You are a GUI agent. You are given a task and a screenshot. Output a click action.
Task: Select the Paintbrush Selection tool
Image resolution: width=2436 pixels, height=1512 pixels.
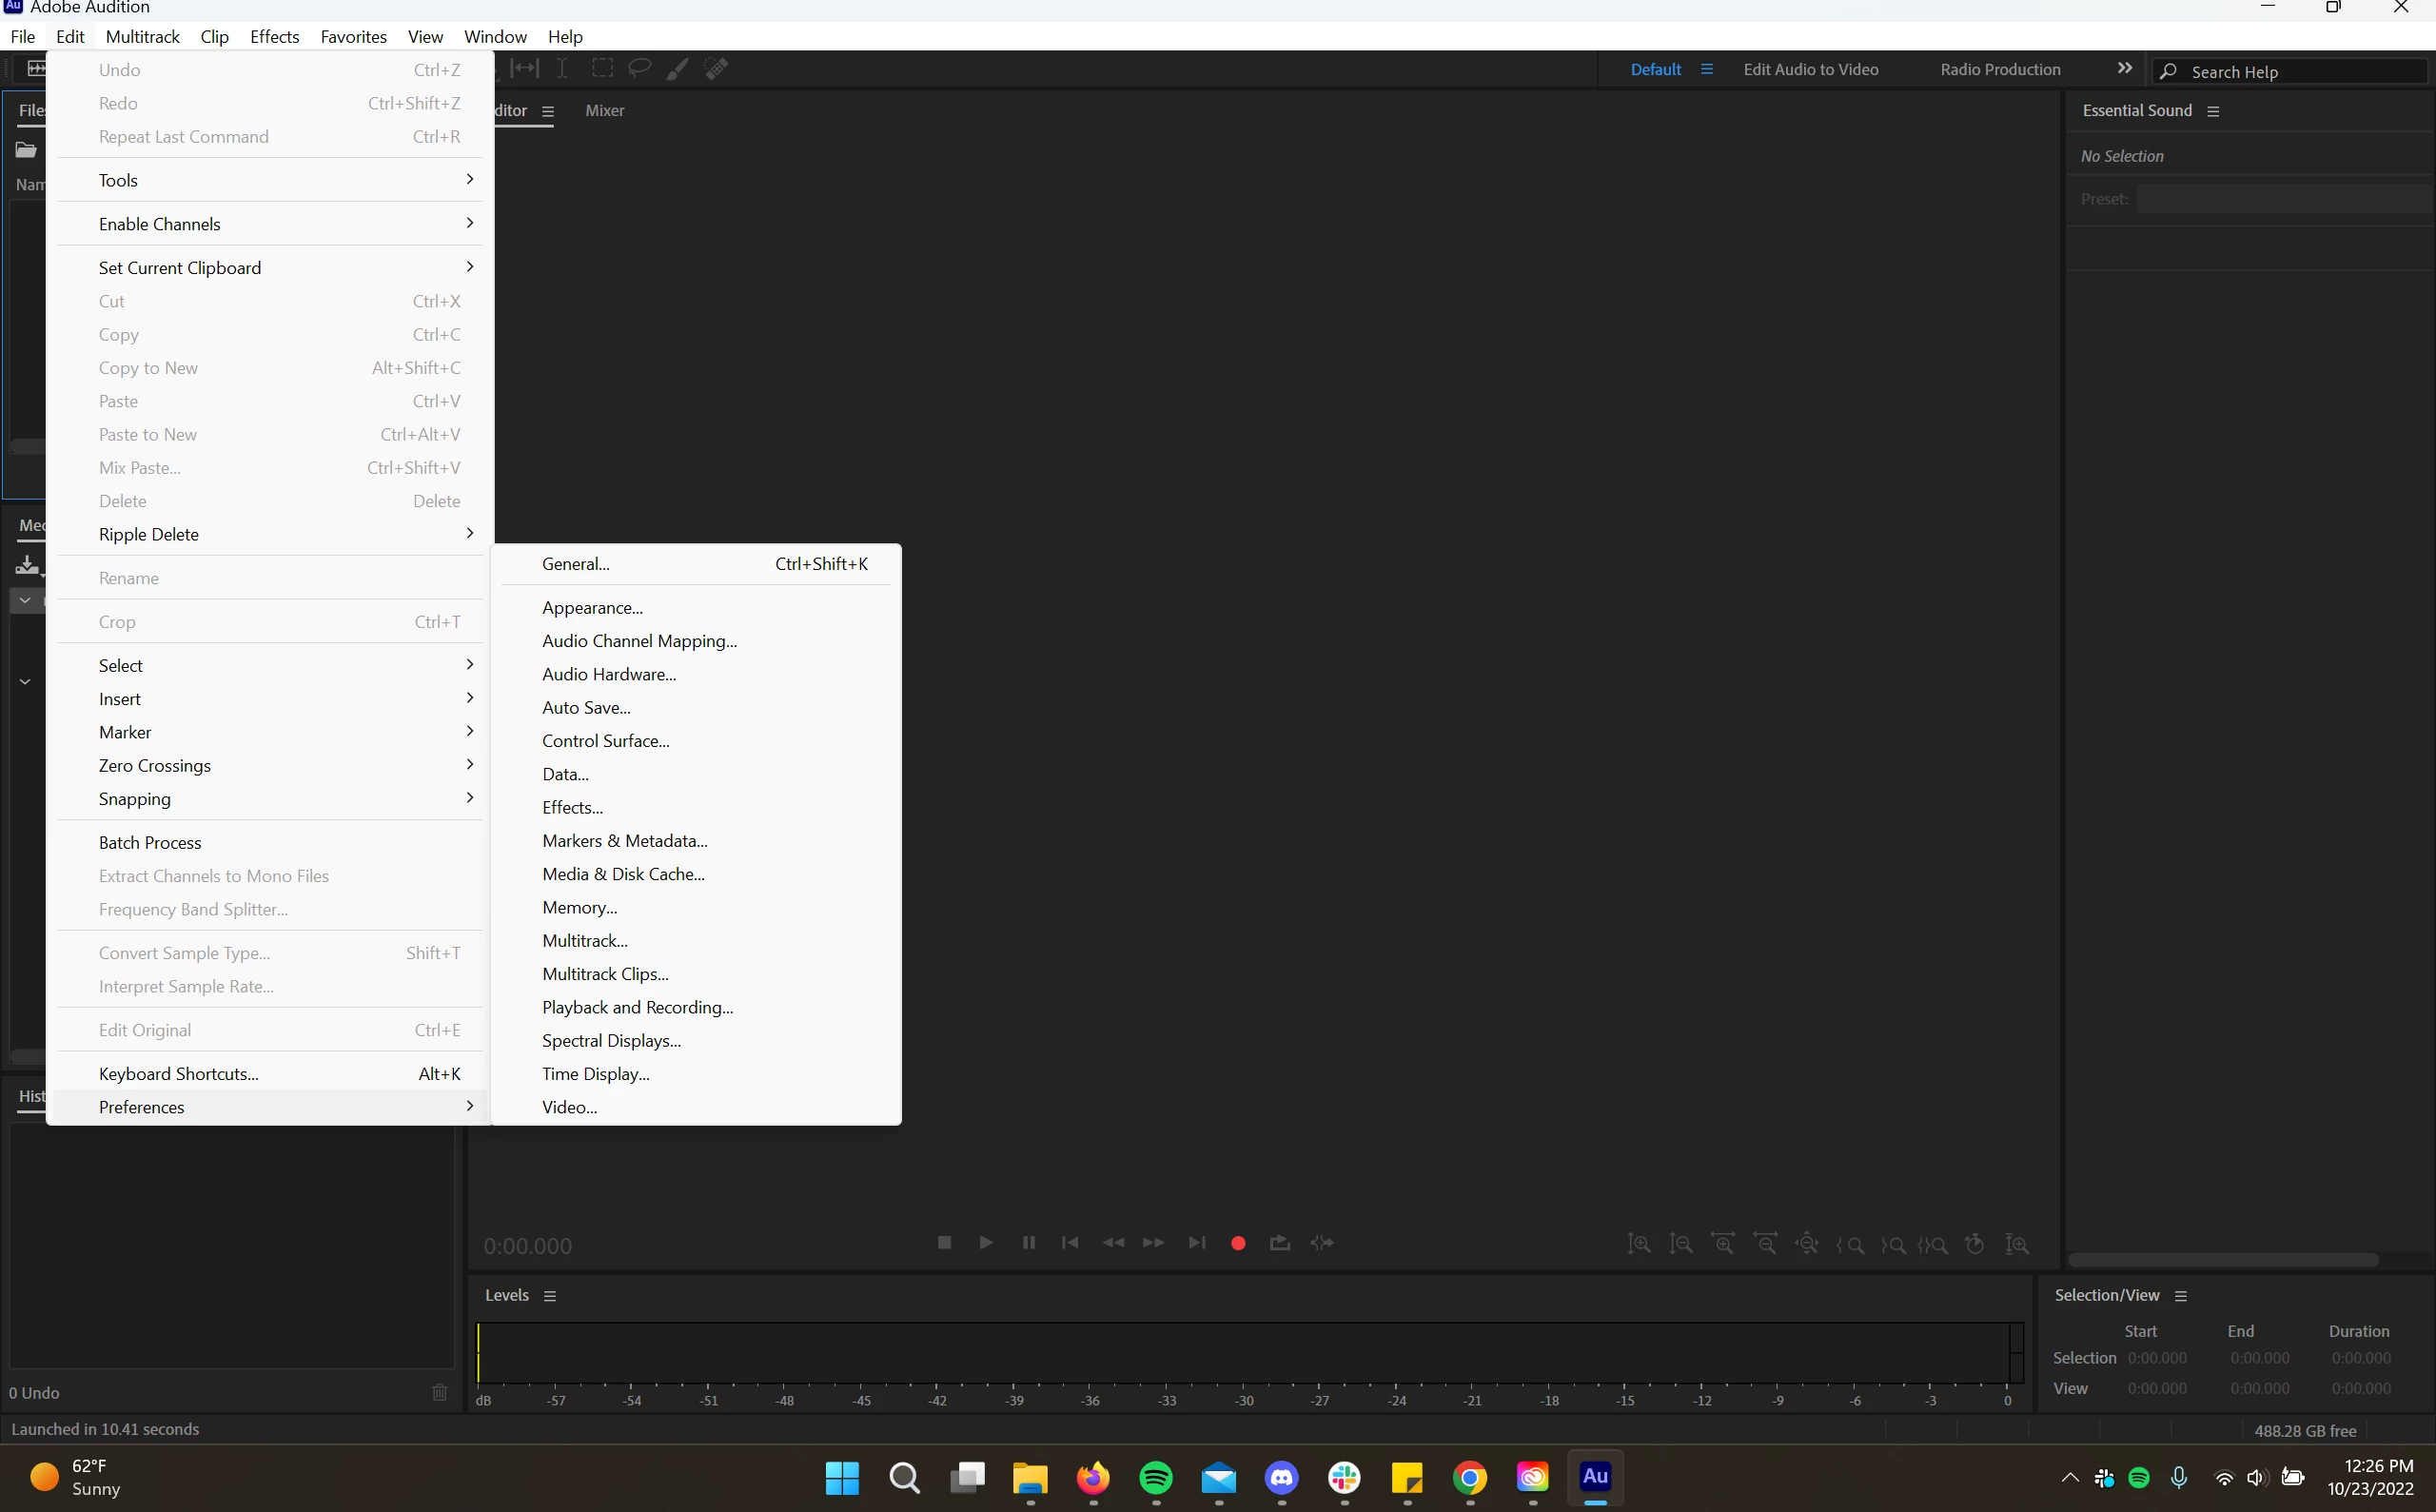pyautogui.click(x=677, y=68)
